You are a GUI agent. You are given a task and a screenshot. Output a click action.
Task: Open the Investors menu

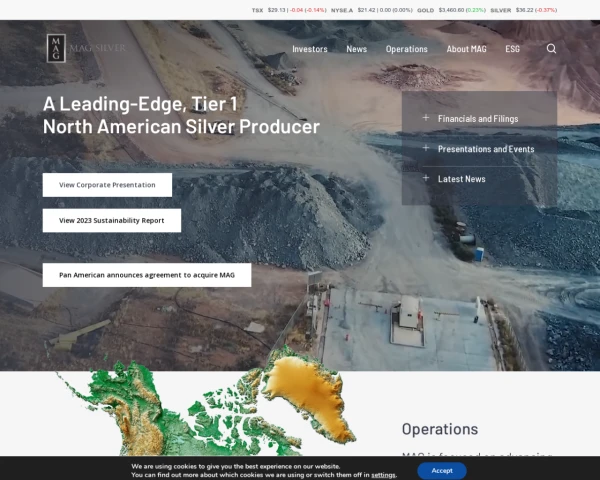coord(310,49)
